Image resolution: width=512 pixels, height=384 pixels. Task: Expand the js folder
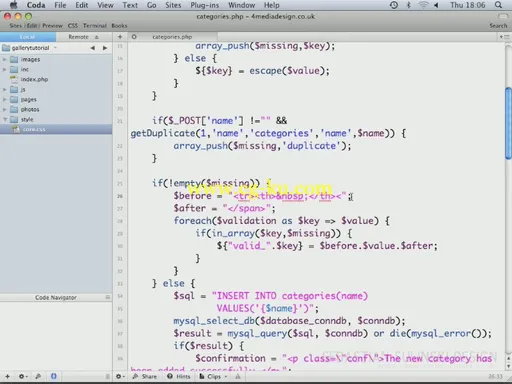5,89
